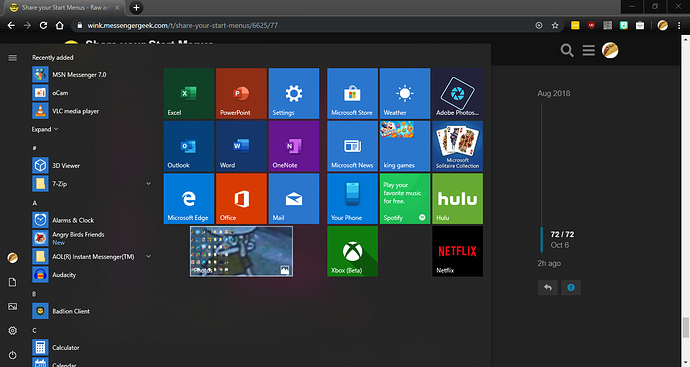Click the 72 / 72 timeline position

coord(562,235)
